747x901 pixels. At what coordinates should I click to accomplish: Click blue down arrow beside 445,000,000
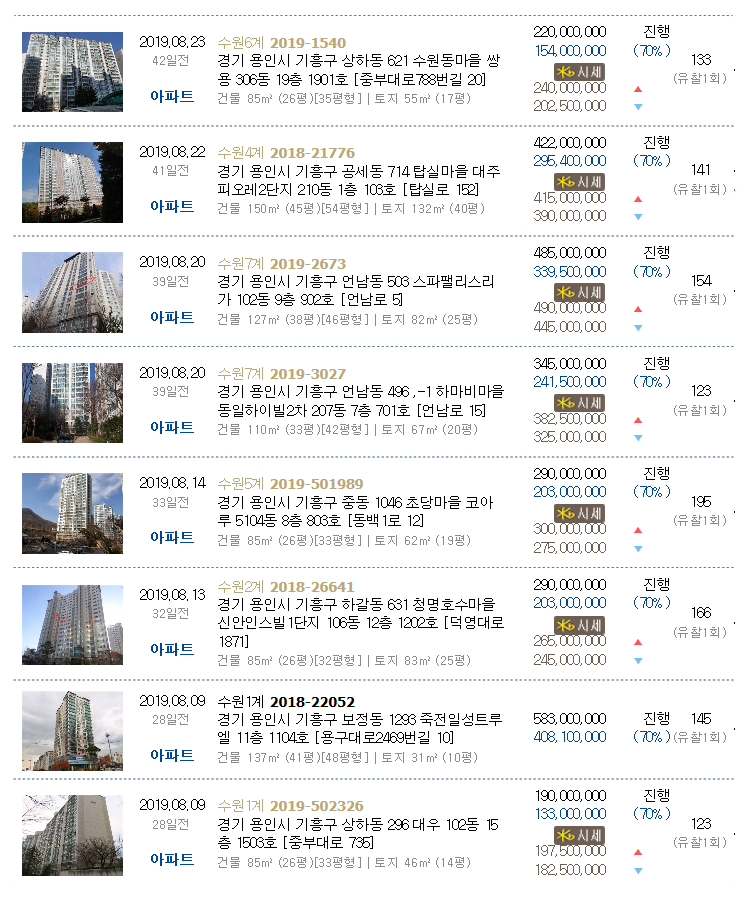638,328
